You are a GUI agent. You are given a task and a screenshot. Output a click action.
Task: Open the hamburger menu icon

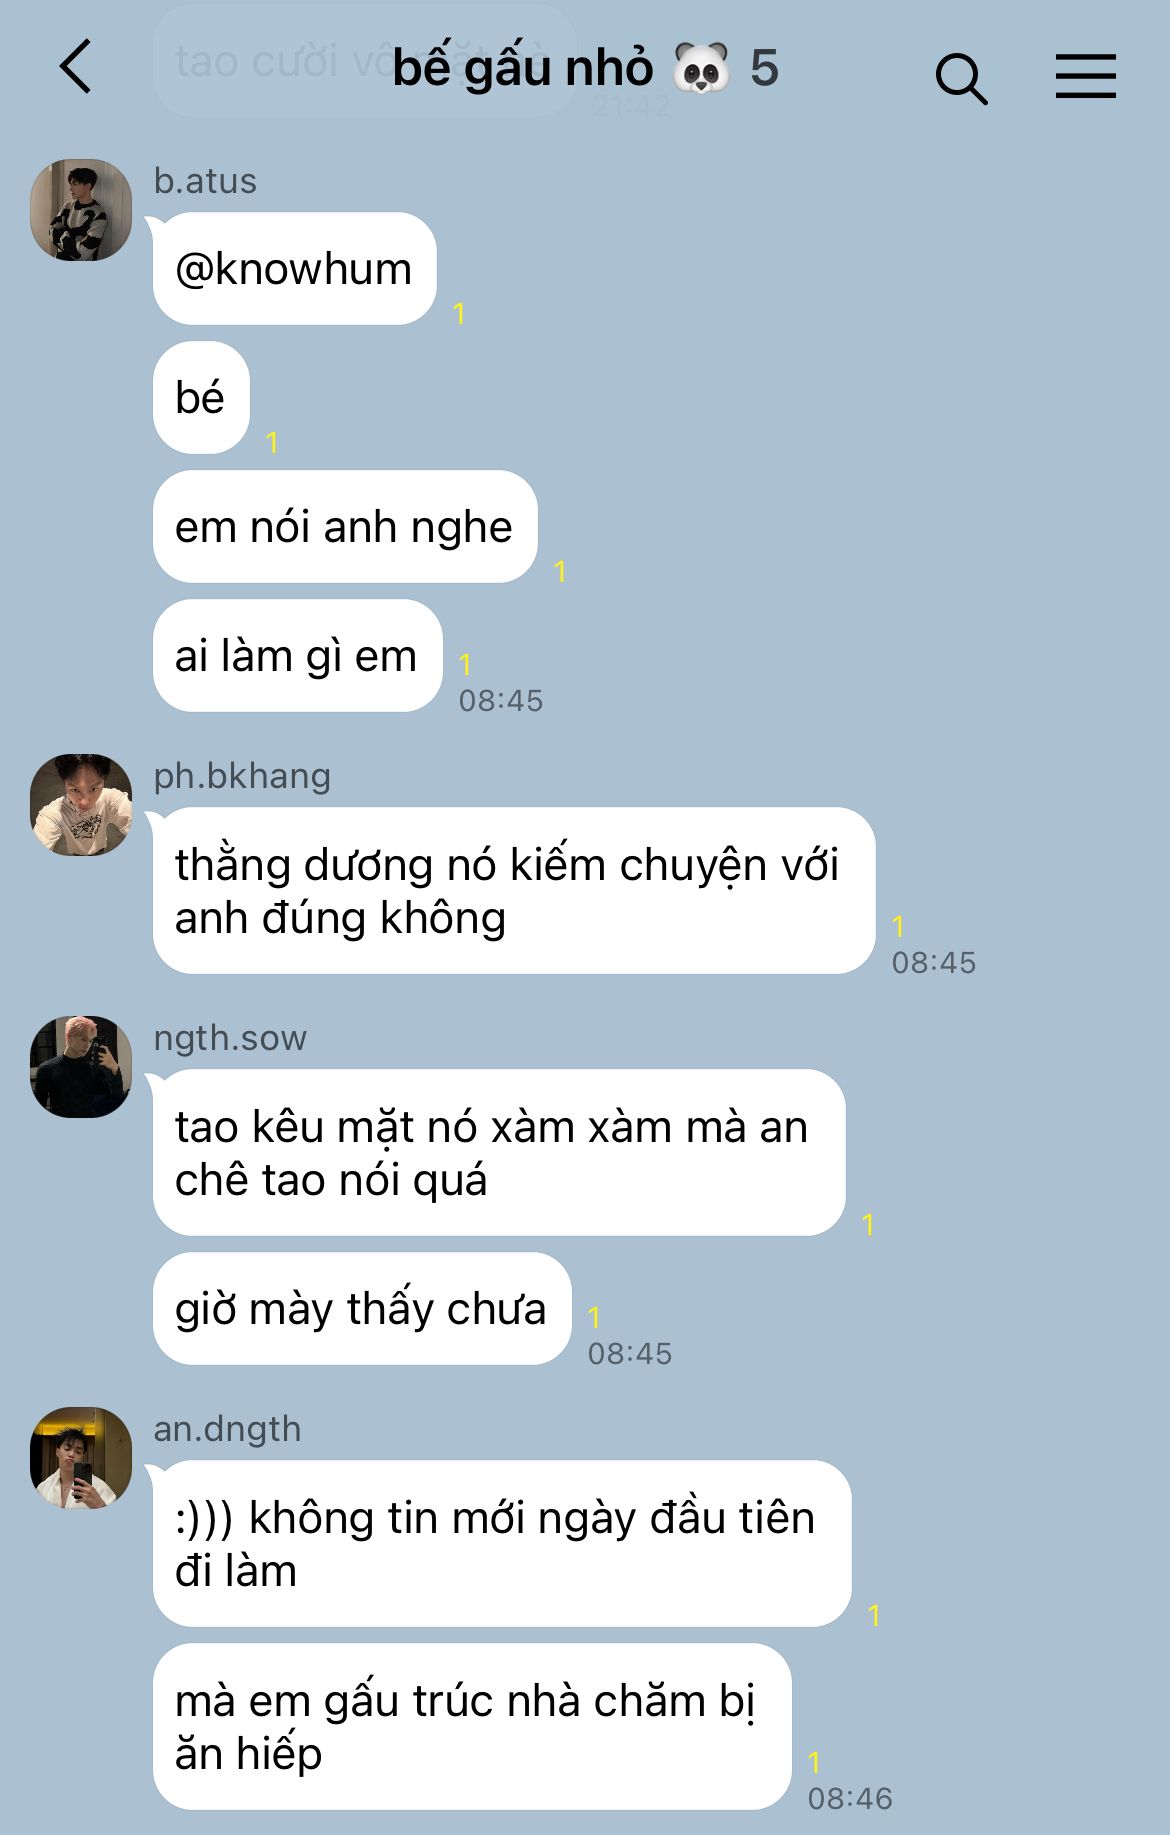(1085, 76)
